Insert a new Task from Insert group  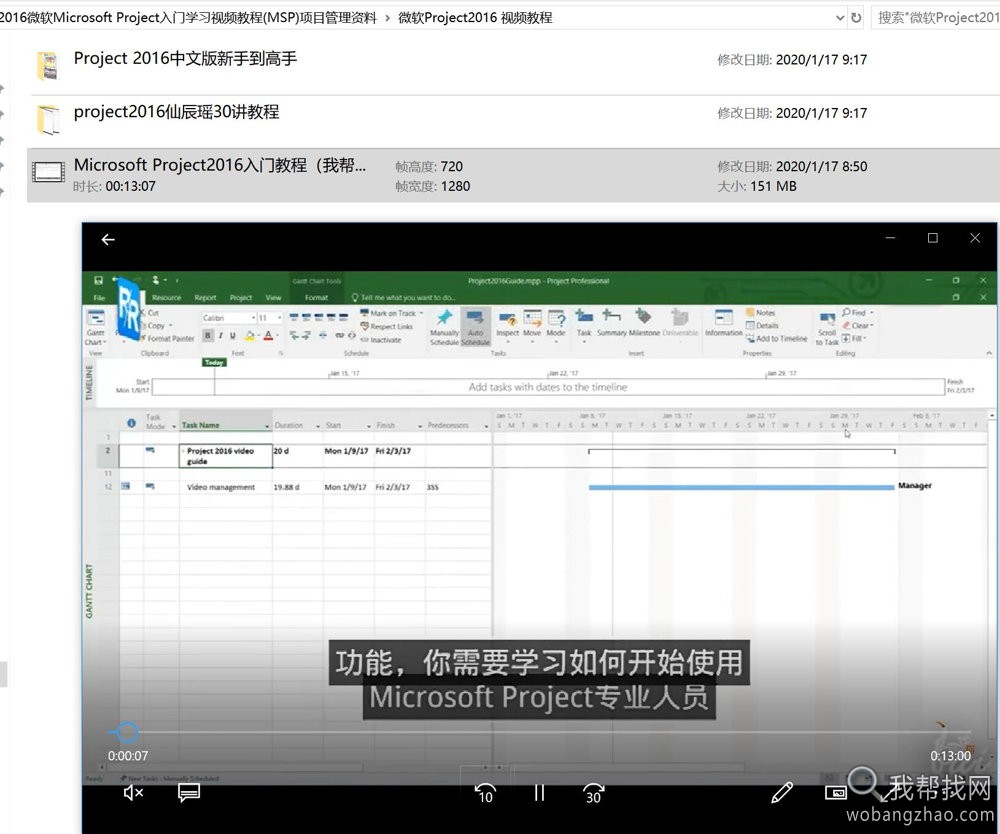584,323
